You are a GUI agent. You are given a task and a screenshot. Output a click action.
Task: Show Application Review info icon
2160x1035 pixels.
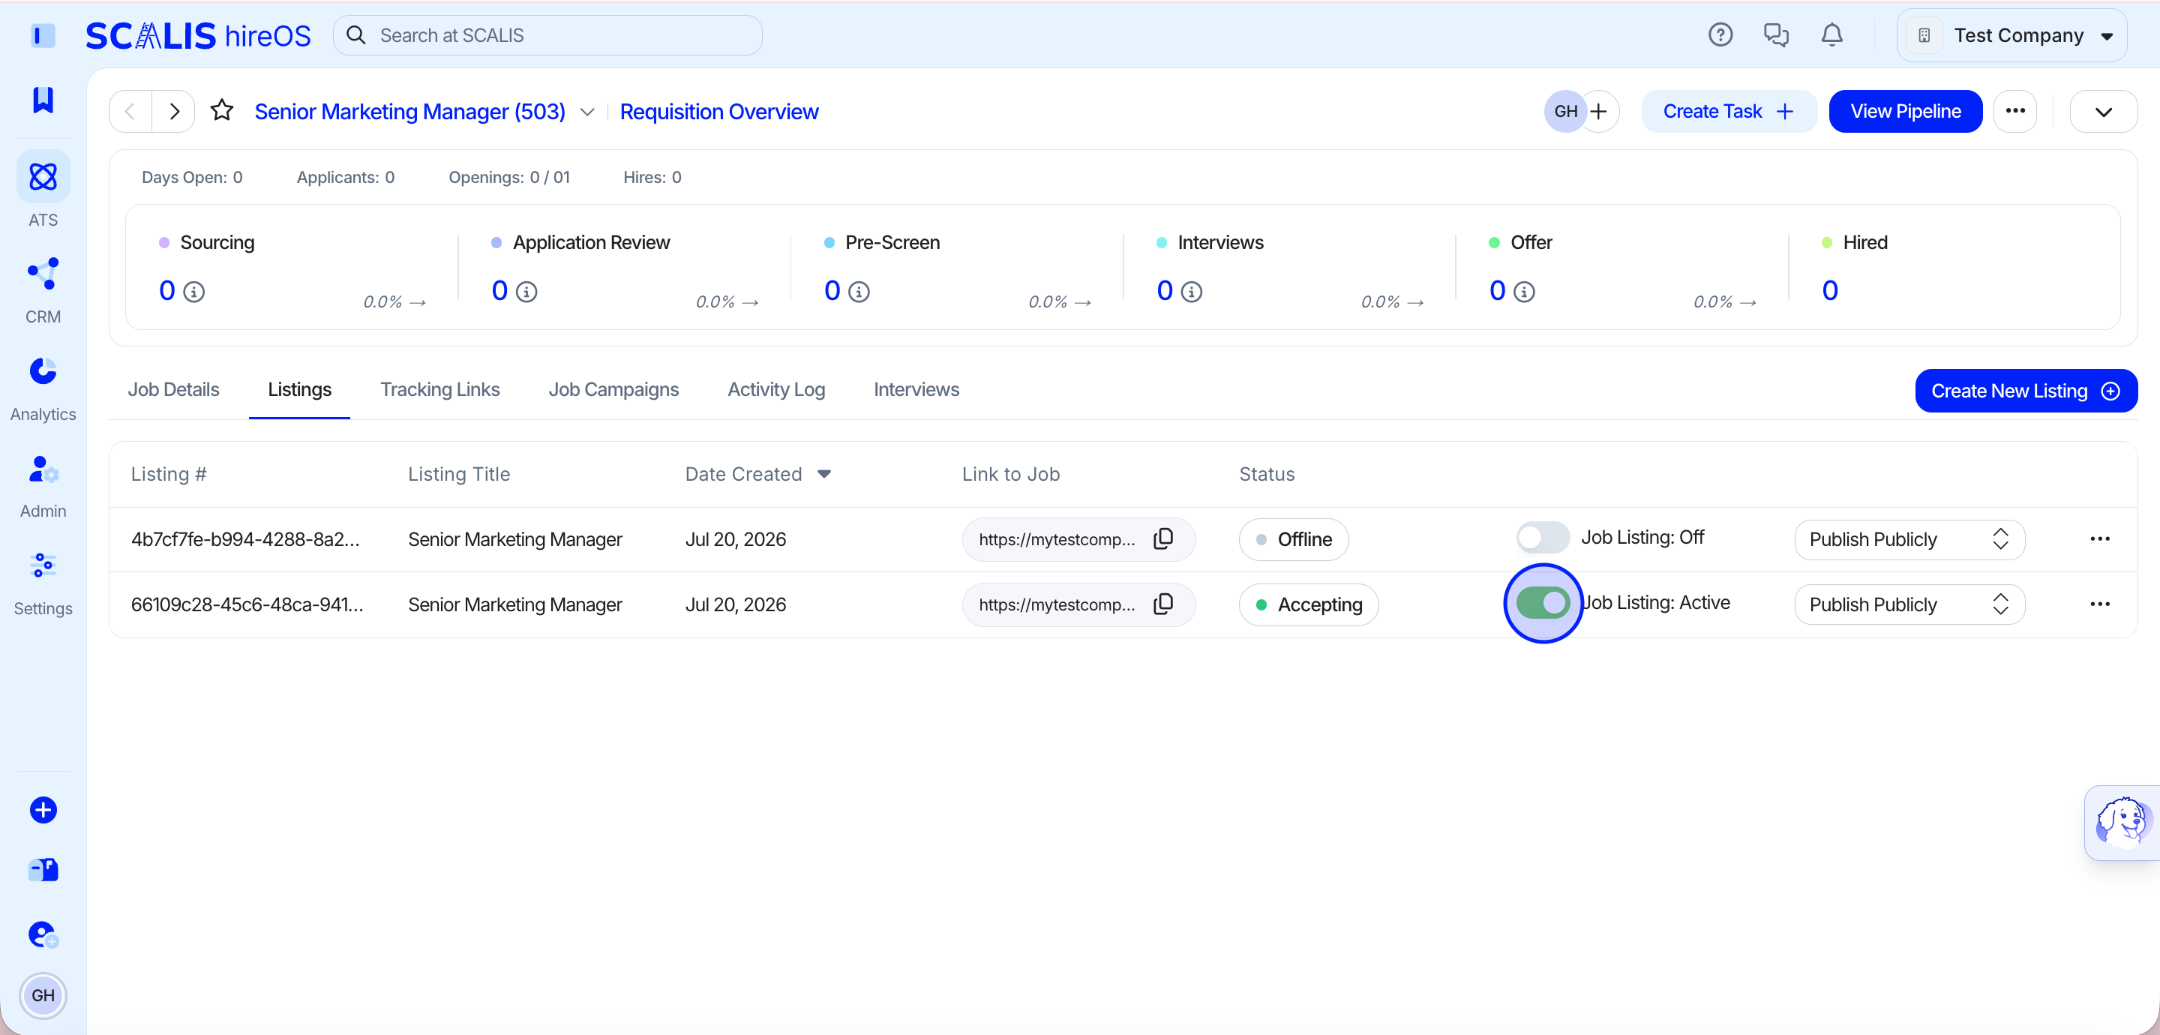[x=527, y=292]
